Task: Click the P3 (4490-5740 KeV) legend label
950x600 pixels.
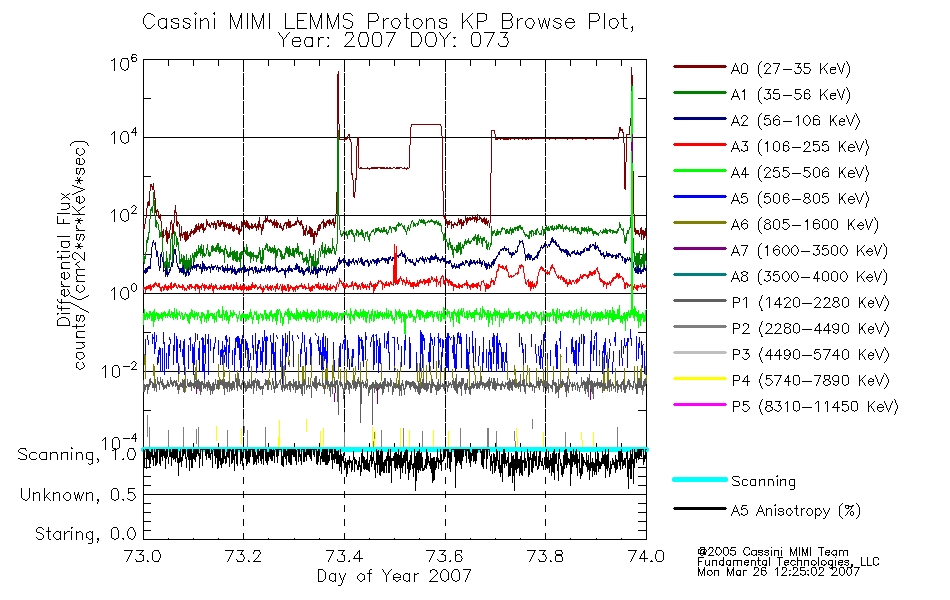Action: tap(810, 355)
